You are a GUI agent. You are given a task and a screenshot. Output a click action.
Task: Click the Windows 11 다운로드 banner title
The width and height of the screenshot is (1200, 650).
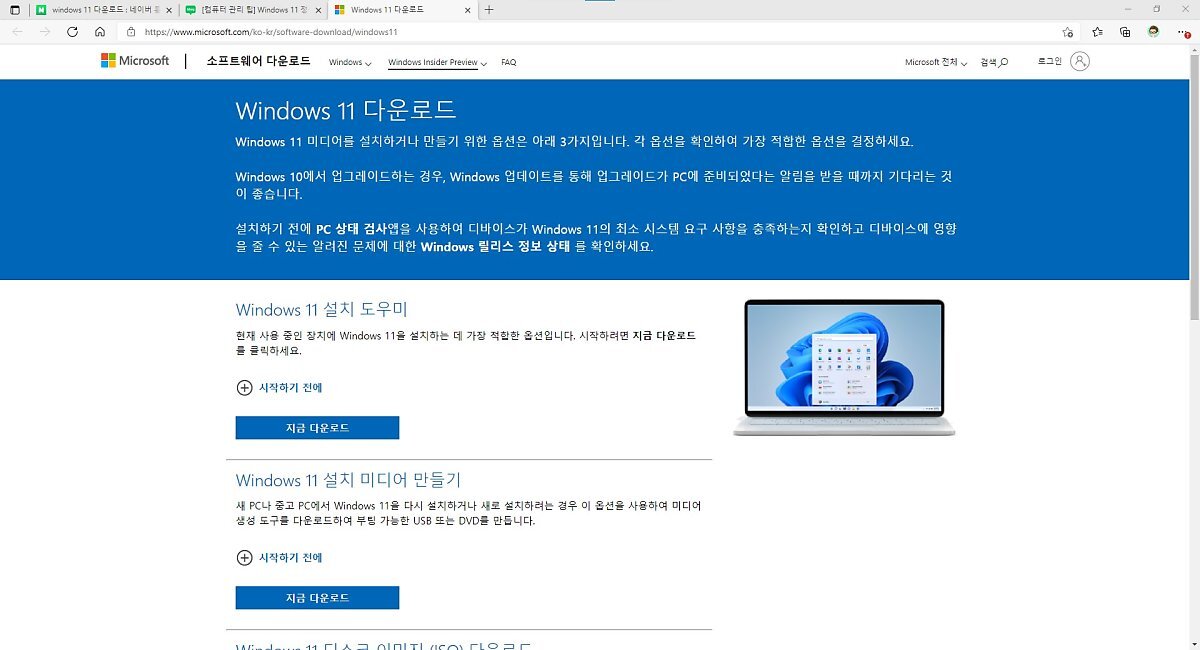346,109
